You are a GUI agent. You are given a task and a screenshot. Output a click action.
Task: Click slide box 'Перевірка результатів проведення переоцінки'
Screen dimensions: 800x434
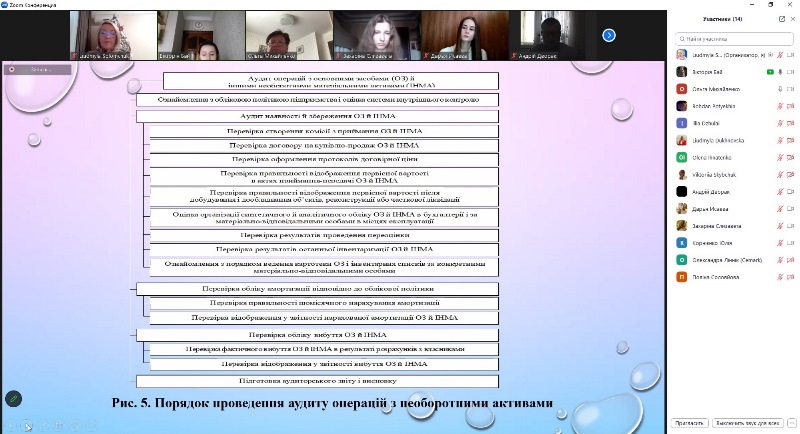tap(324, 235)
